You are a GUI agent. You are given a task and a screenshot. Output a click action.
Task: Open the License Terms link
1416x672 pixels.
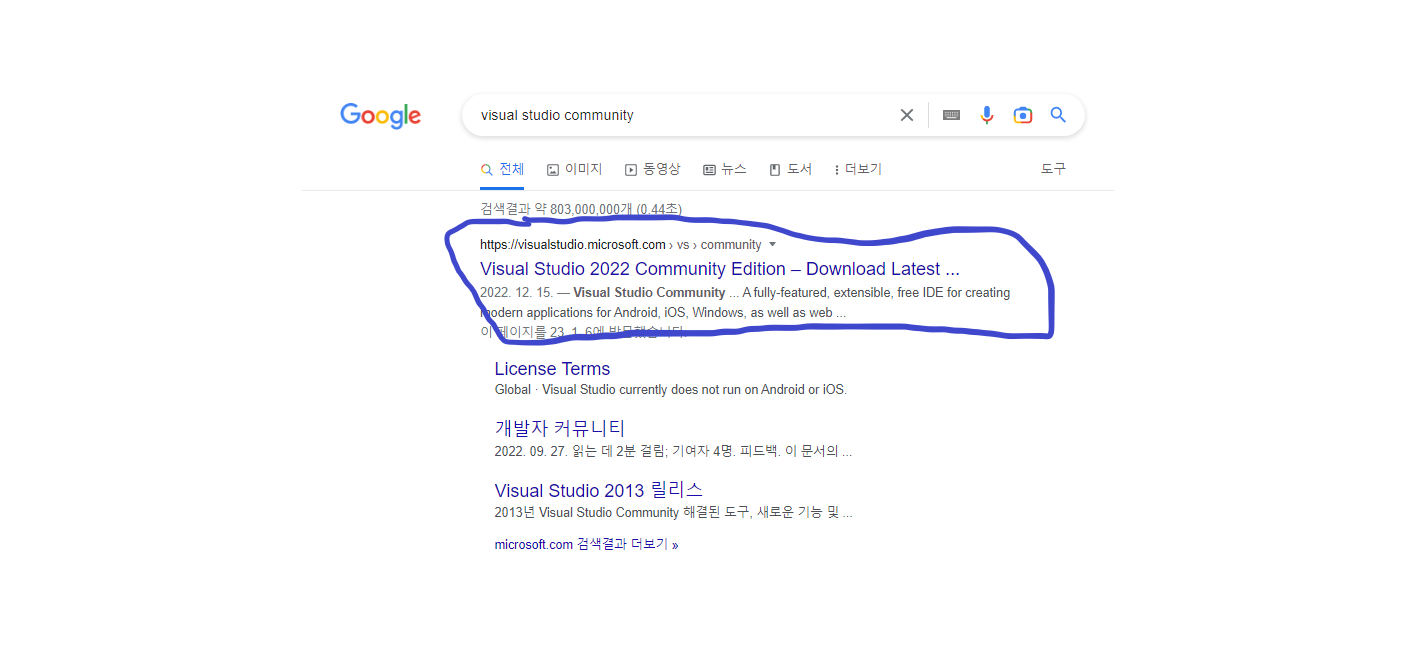pyautogui.click(x=552, y=369)
